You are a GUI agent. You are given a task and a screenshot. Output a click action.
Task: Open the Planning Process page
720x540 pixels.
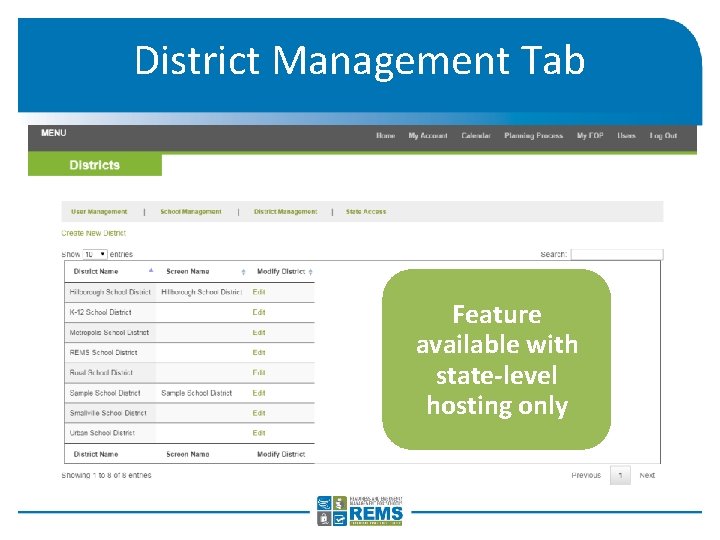534,135
